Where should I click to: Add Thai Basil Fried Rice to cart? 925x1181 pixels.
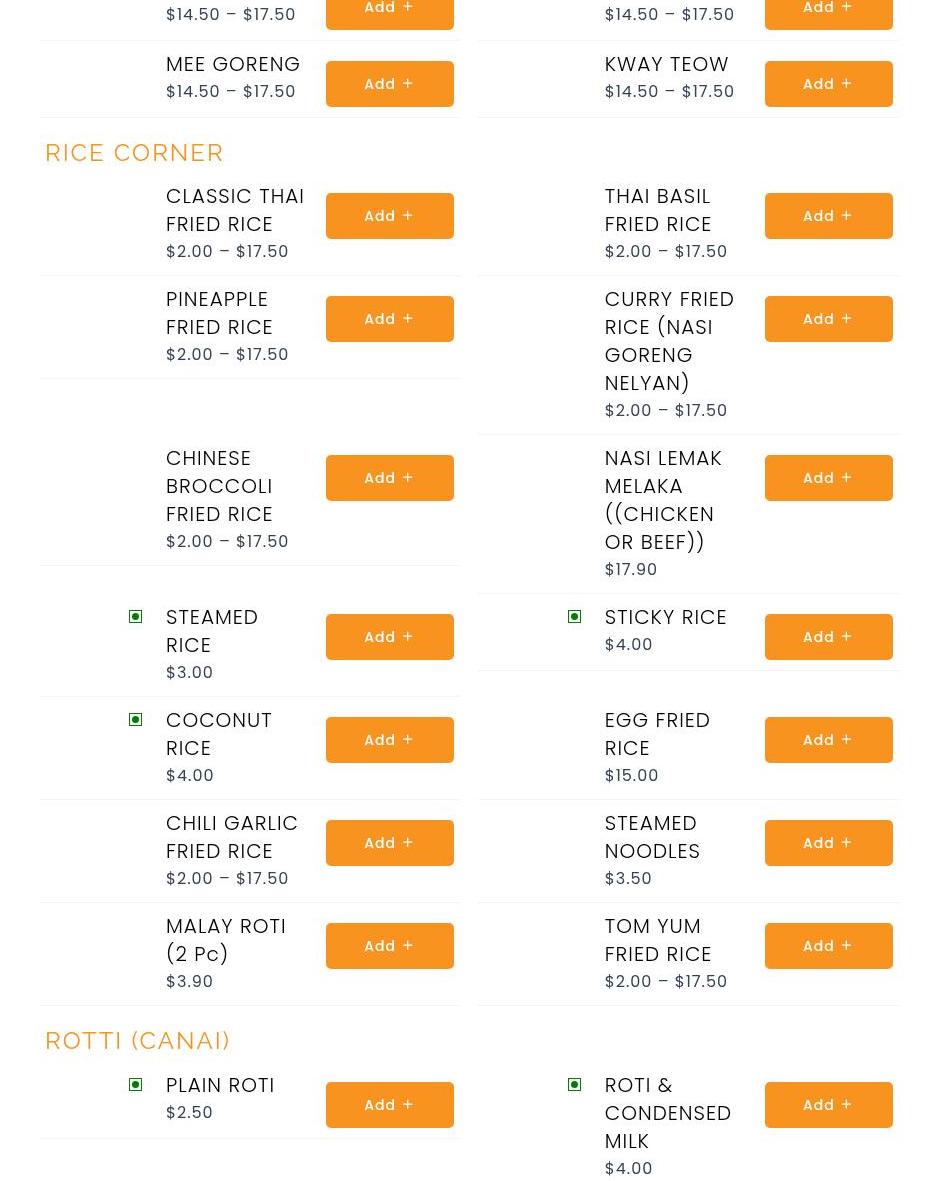pos(828,216)
